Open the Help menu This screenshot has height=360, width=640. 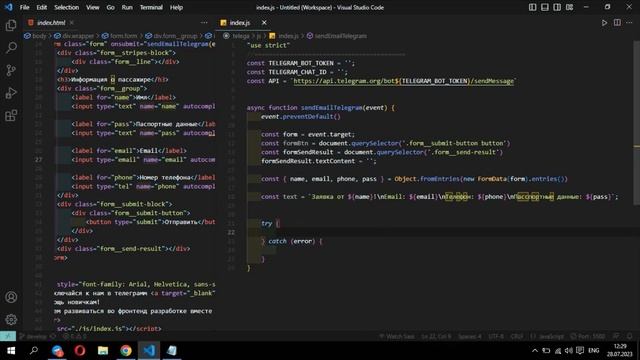pos(176,7)
